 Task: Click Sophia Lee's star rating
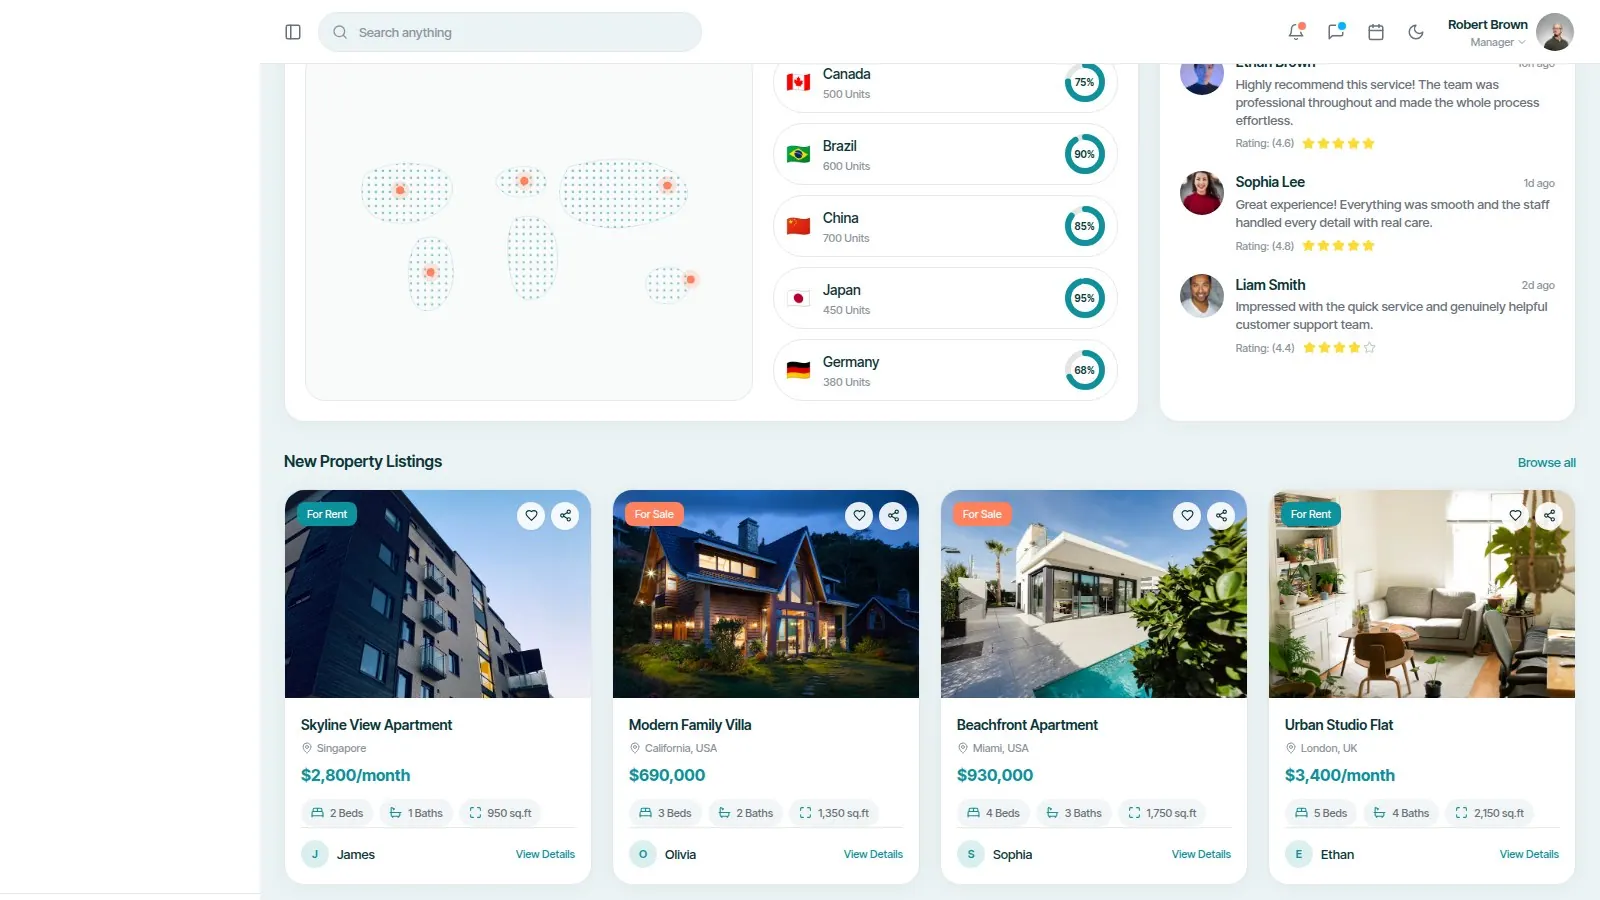click(x=1338, y=246)
